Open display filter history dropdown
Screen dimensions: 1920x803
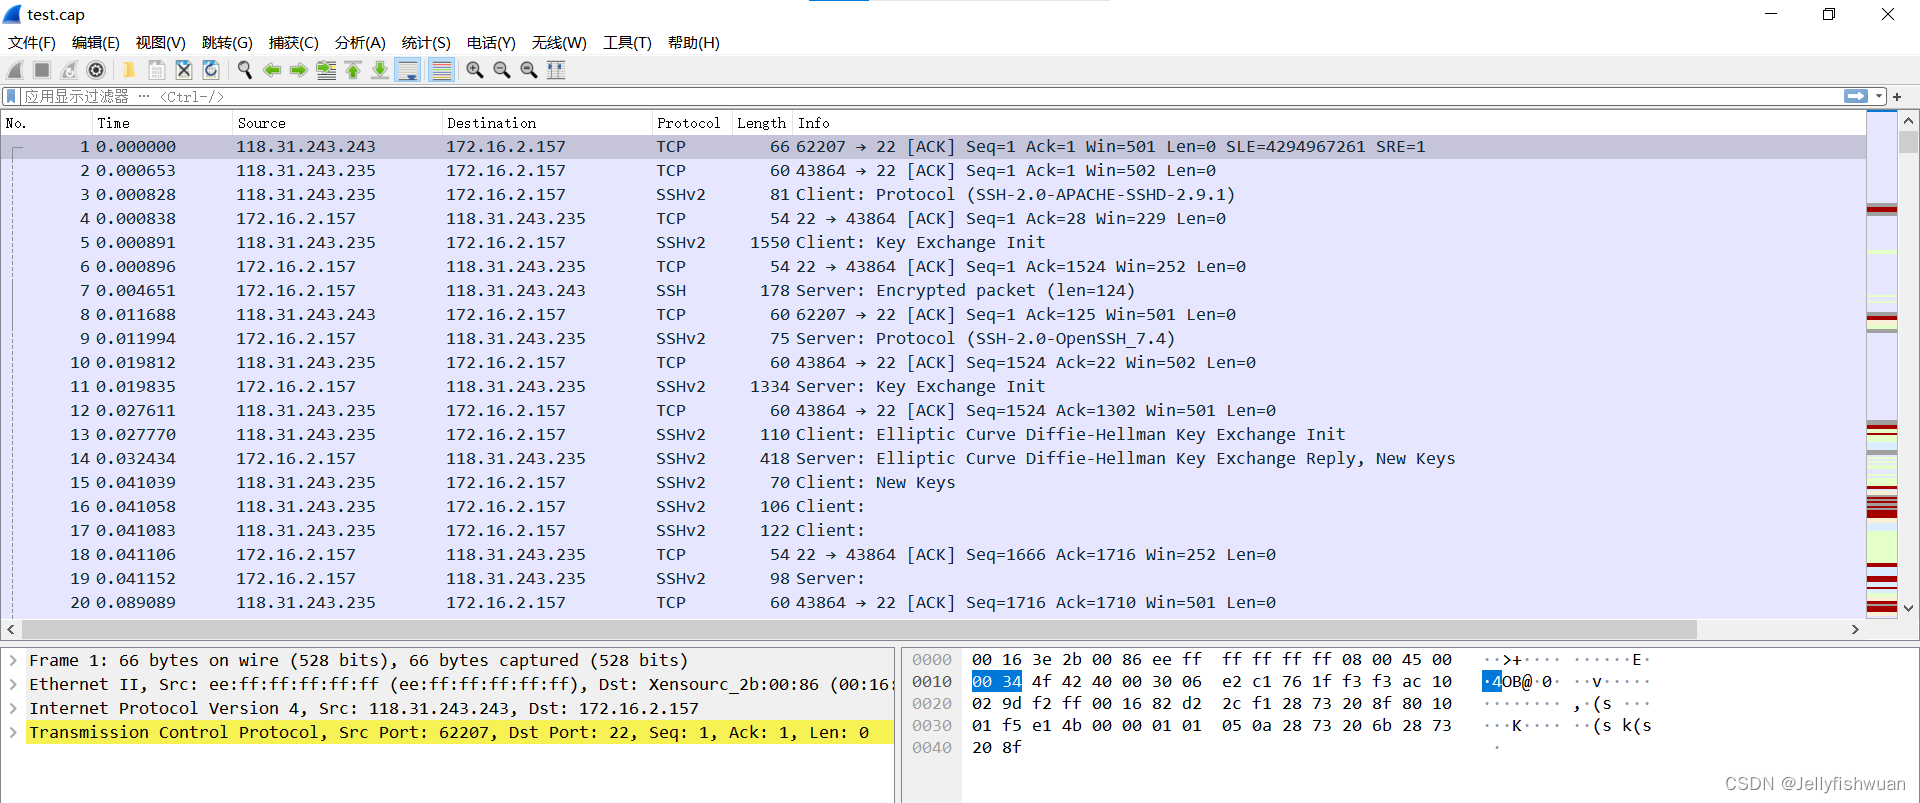pyautogui.click(x=1879, y=96)
